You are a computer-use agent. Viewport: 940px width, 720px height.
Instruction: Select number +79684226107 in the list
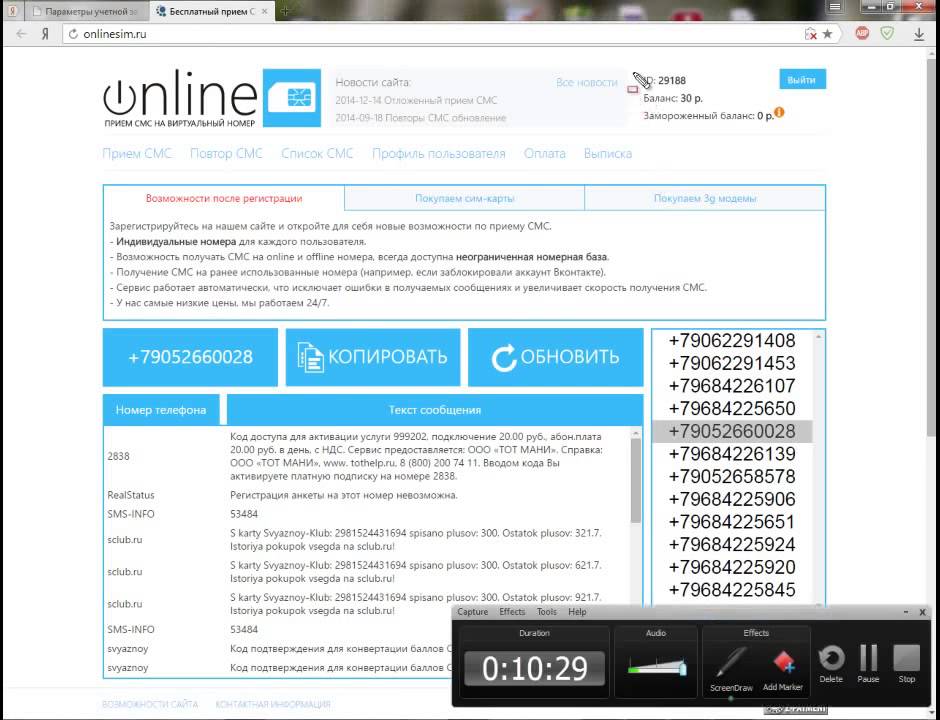pyautogui.click(x=731, y=386)
